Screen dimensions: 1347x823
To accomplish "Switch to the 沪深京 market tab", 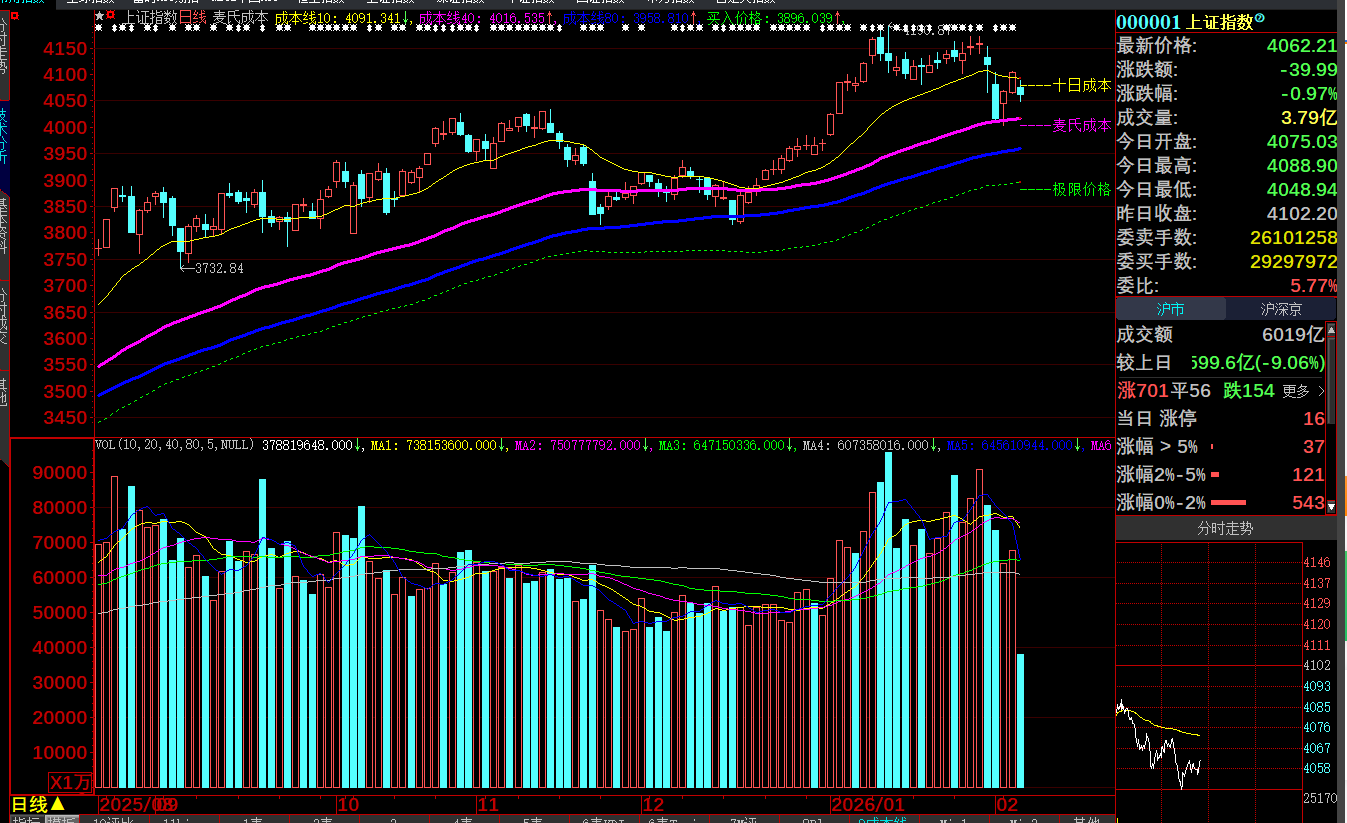I will pyautogui.click(x=1281, y=310).
